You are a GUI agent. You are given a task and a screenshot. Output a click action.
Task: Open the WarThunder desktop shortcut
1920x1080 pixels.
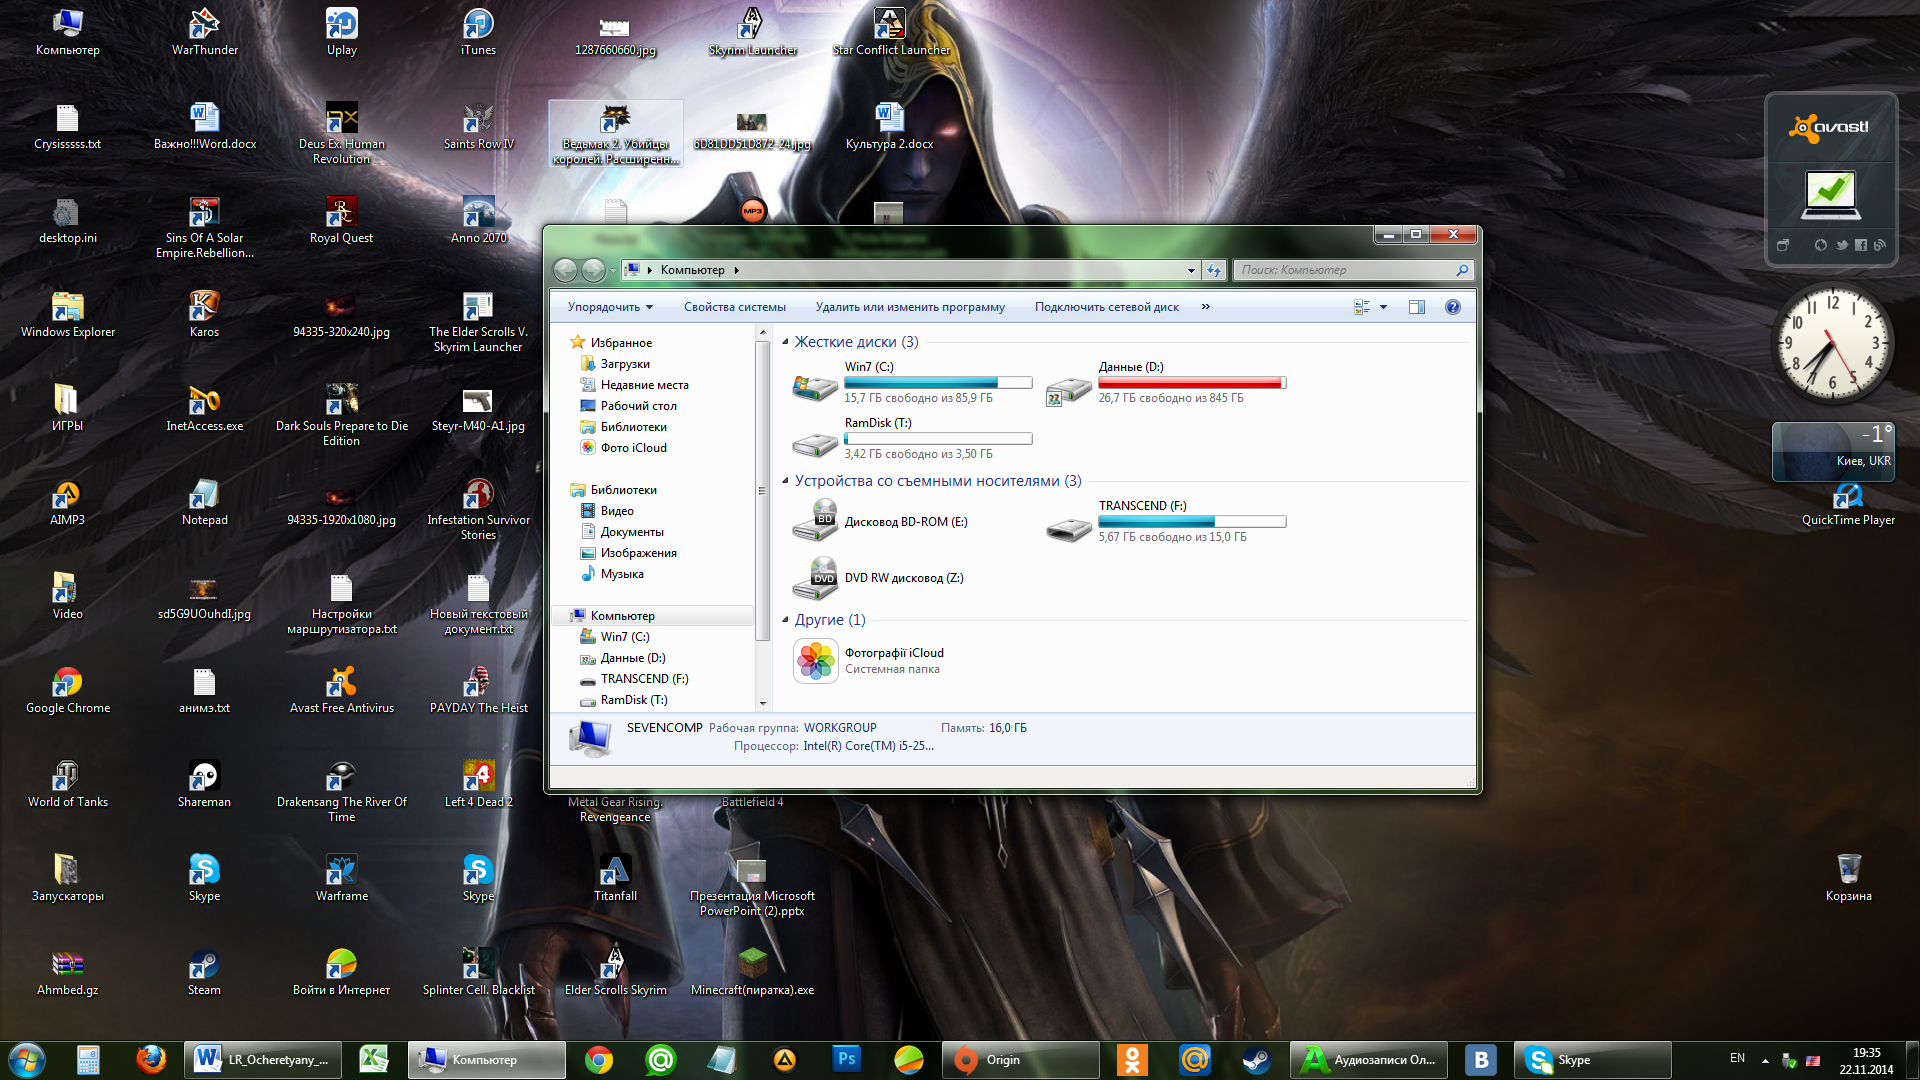coord(205,31)
